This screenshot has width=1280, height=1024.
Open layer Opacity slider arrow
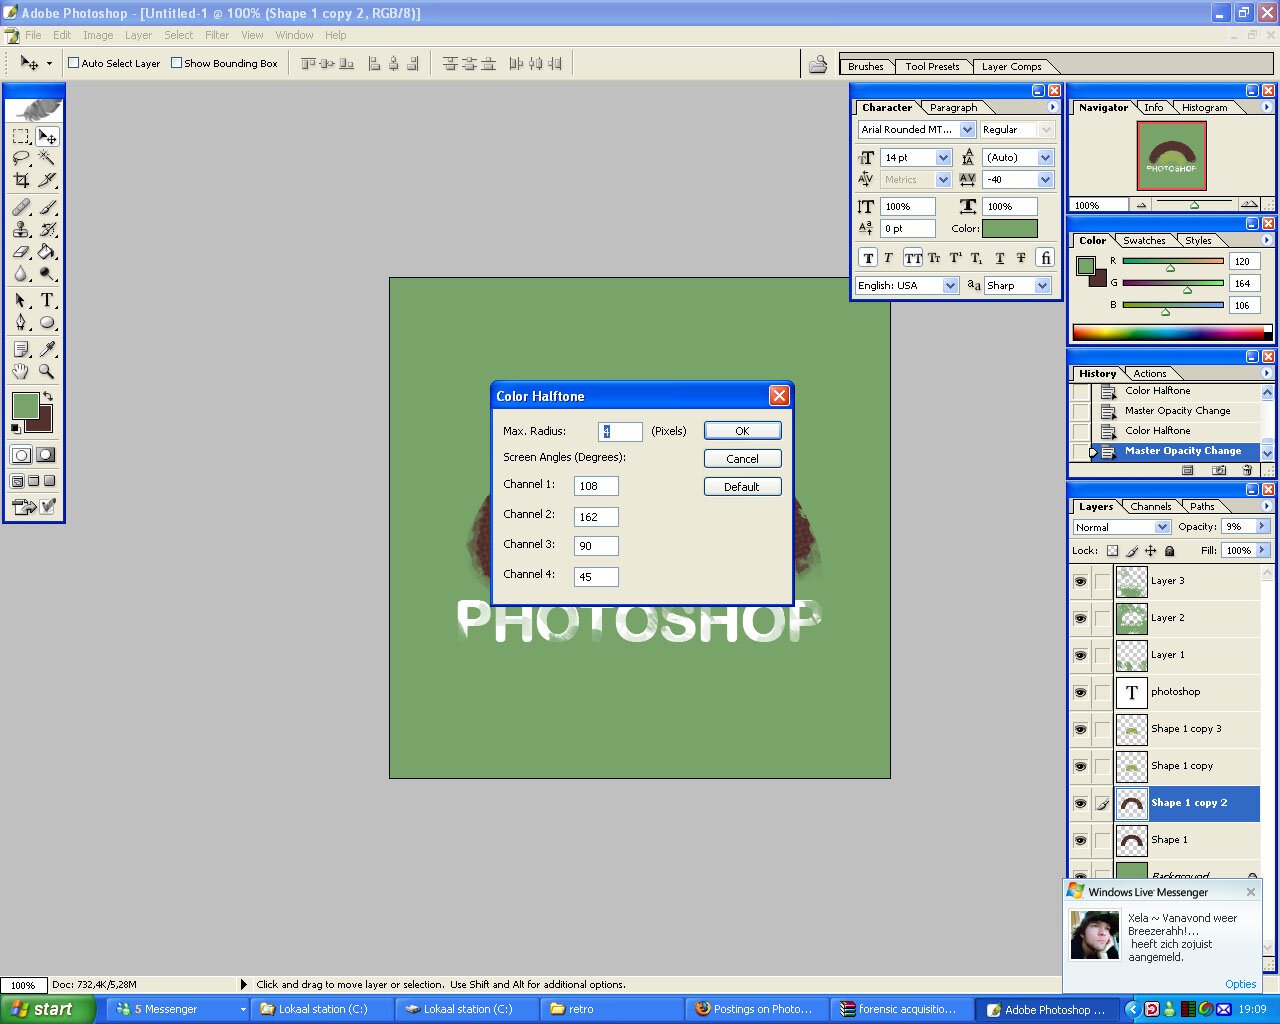click(x=1262, y=526)
